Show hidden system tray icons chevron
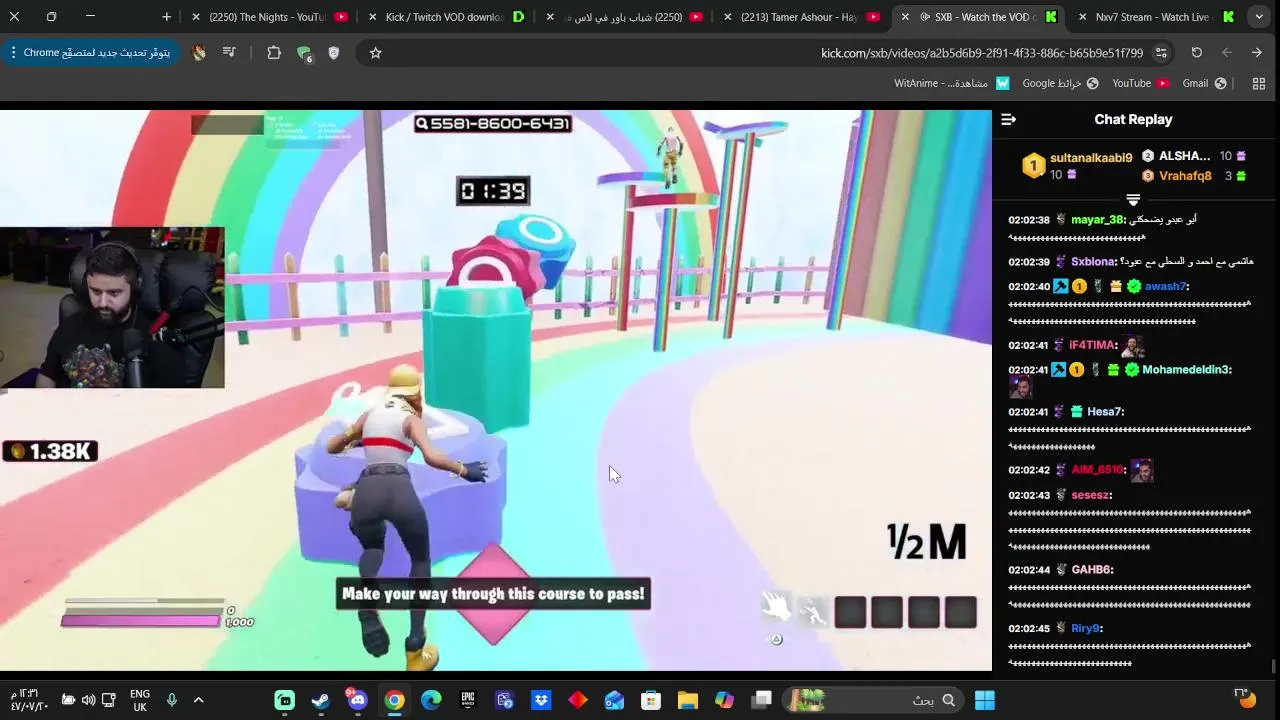Viewport: 1280px width, 720px height. click(198, 700)
